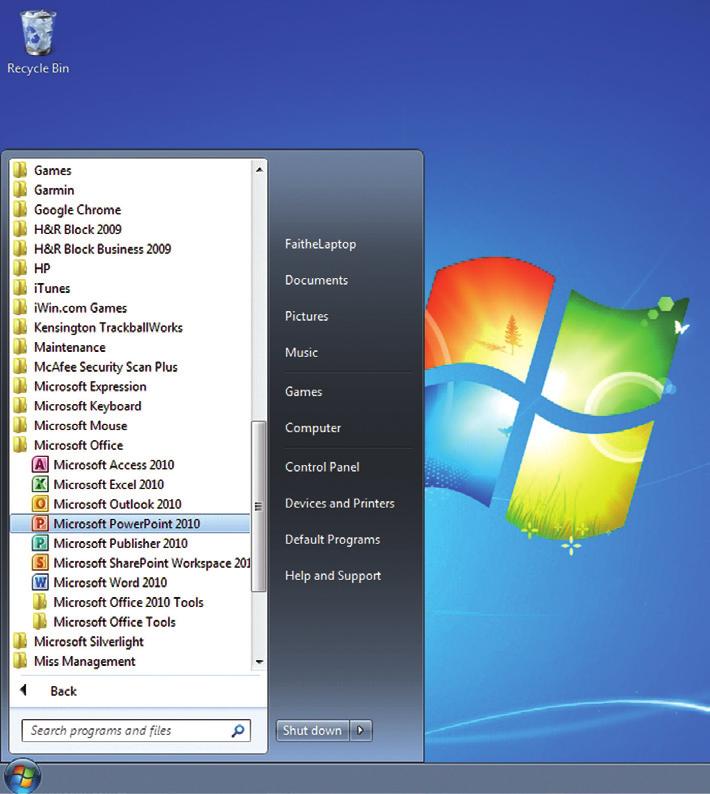Click the Microsoft PowerPoint 2010 icon
Image resolution: width=710 pixels, height=794 pixels.
(x=40, y=524)
